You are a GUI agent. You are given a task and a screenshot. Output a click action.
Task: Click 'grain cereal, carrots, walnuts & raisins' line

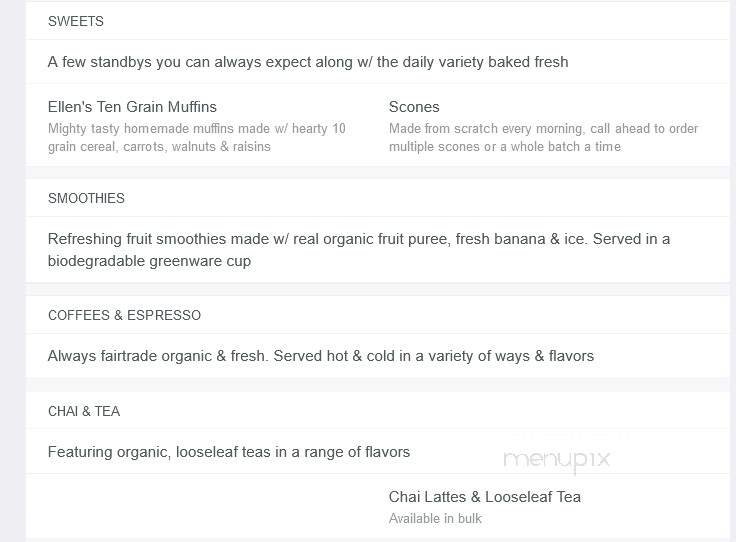159,147
